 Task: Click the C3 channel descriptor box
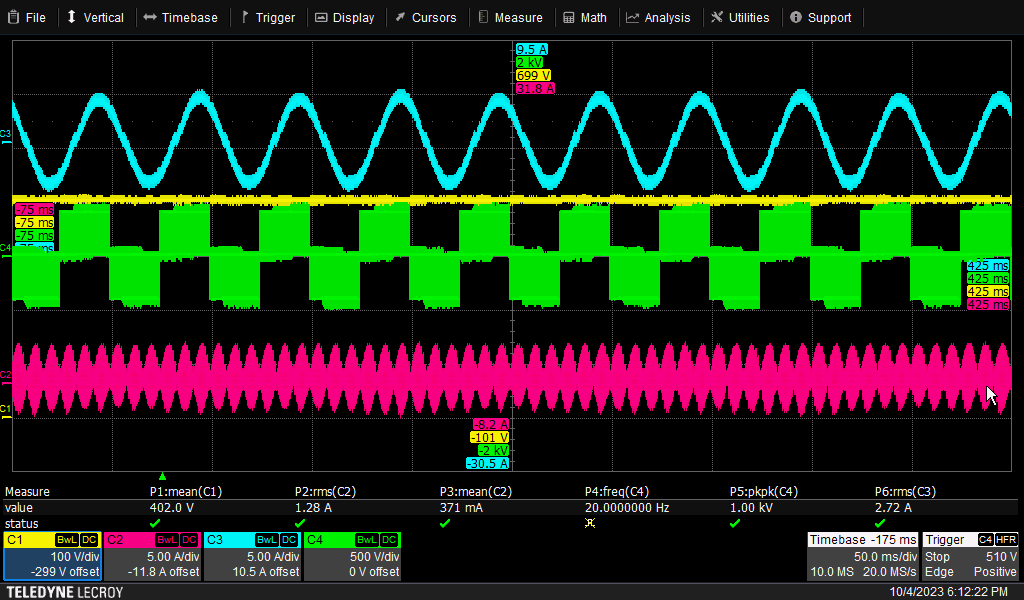[x=252, y=556]
